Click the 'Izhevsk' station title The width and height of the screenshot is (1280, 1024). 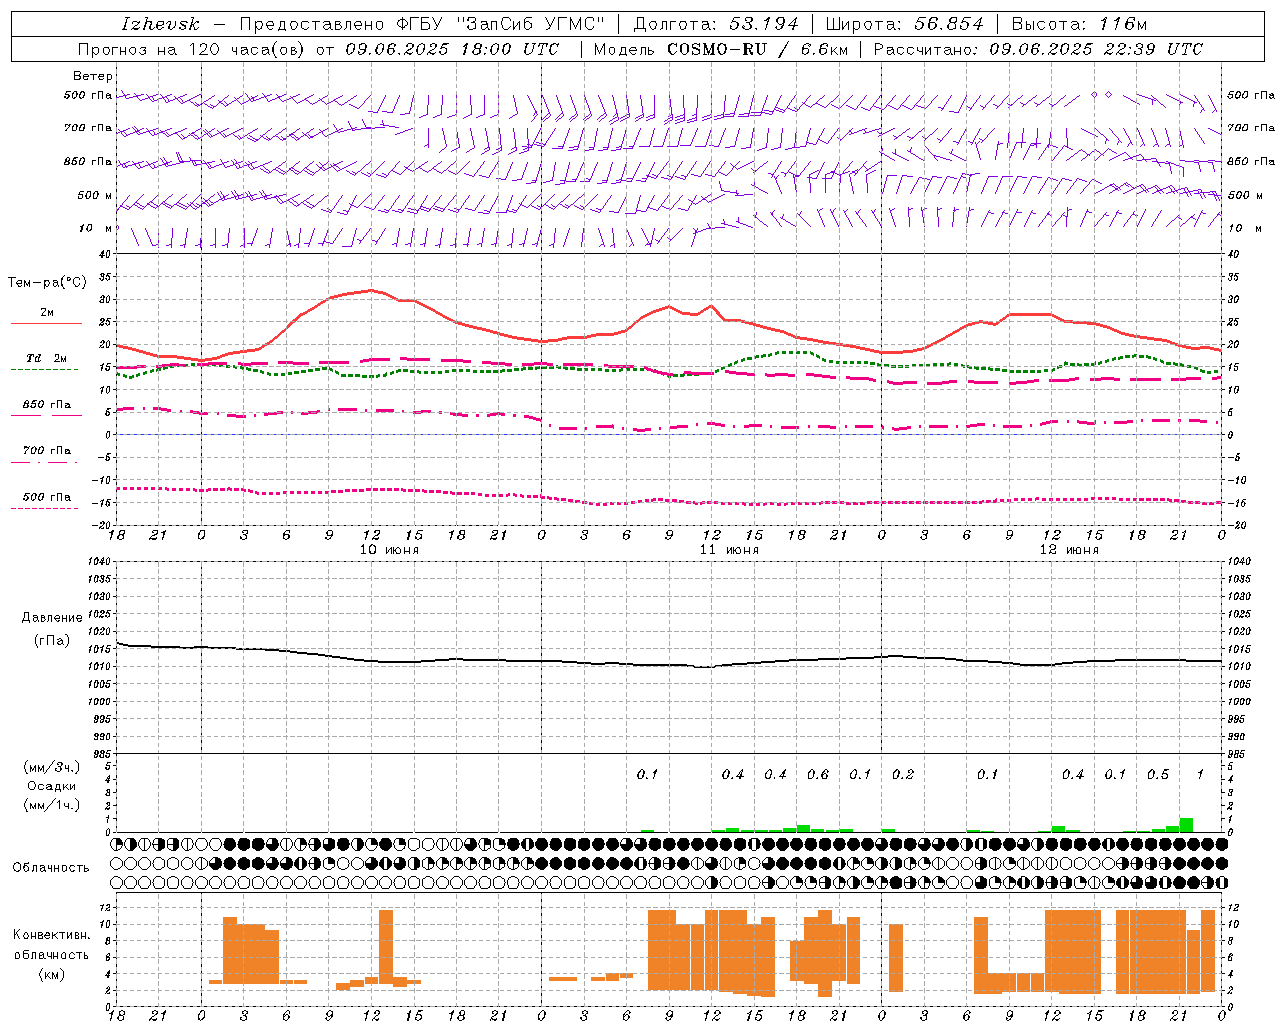(161, 24)
